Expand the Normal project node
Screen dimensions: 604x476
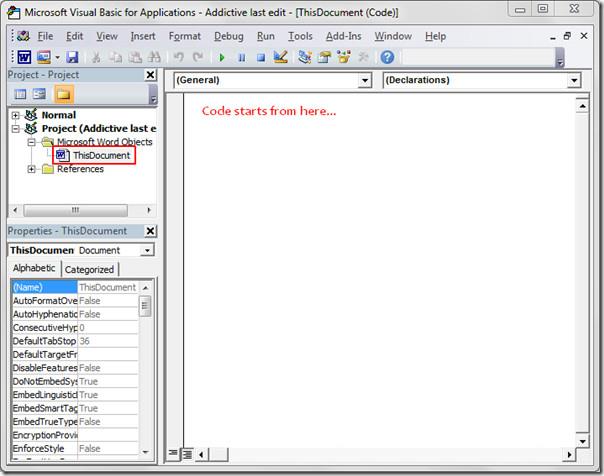tap(16, 115)
